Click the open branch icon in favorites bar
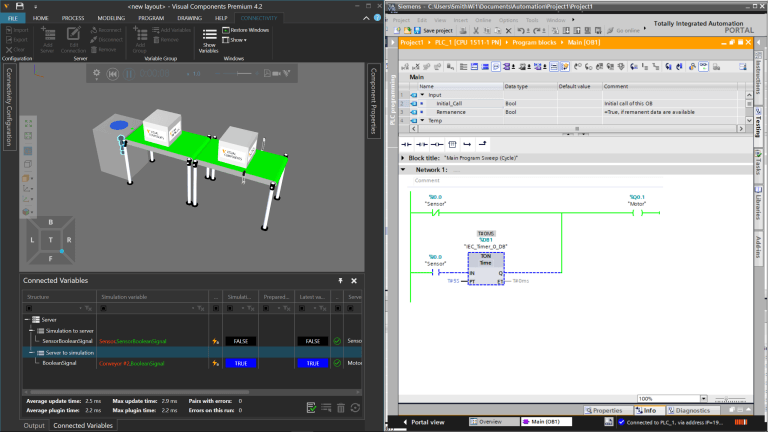The height and width of the screenshot is (432, 768). point(467,144)
